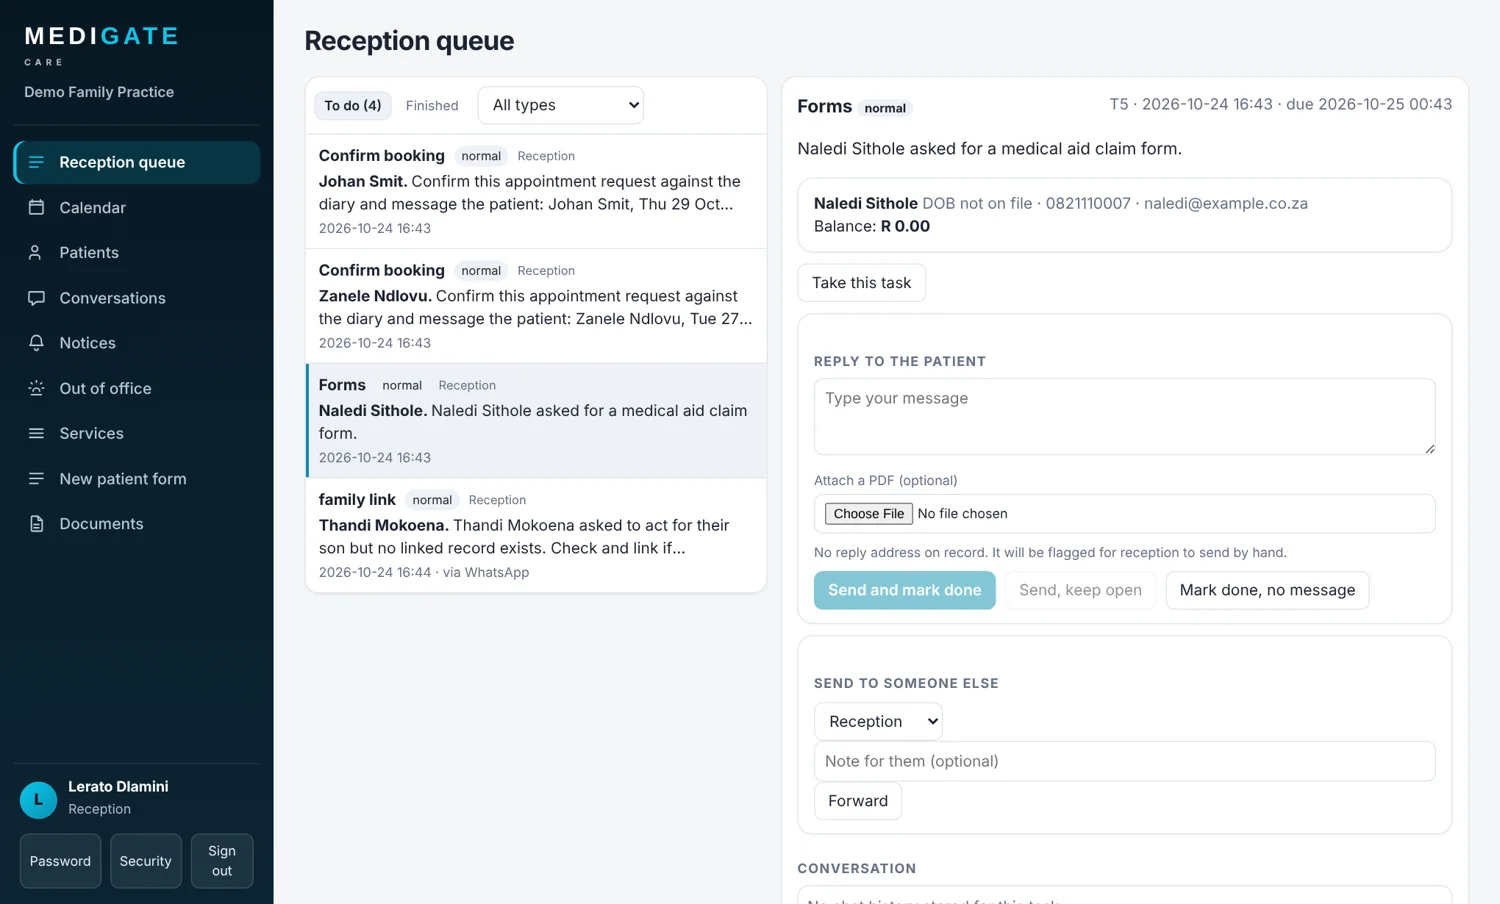Go to the Patients menu item
This screenshot has width=1500, height=904.
point(137,252)
